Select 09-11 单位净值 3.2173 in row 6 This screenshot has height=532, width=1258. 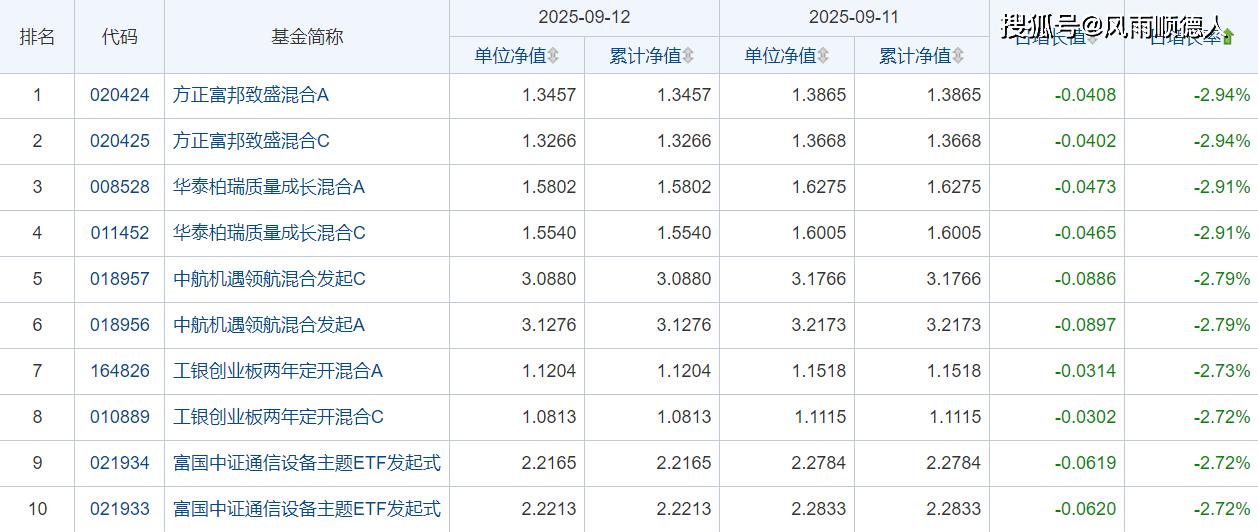pyautogui.click(x=819, y=326)
